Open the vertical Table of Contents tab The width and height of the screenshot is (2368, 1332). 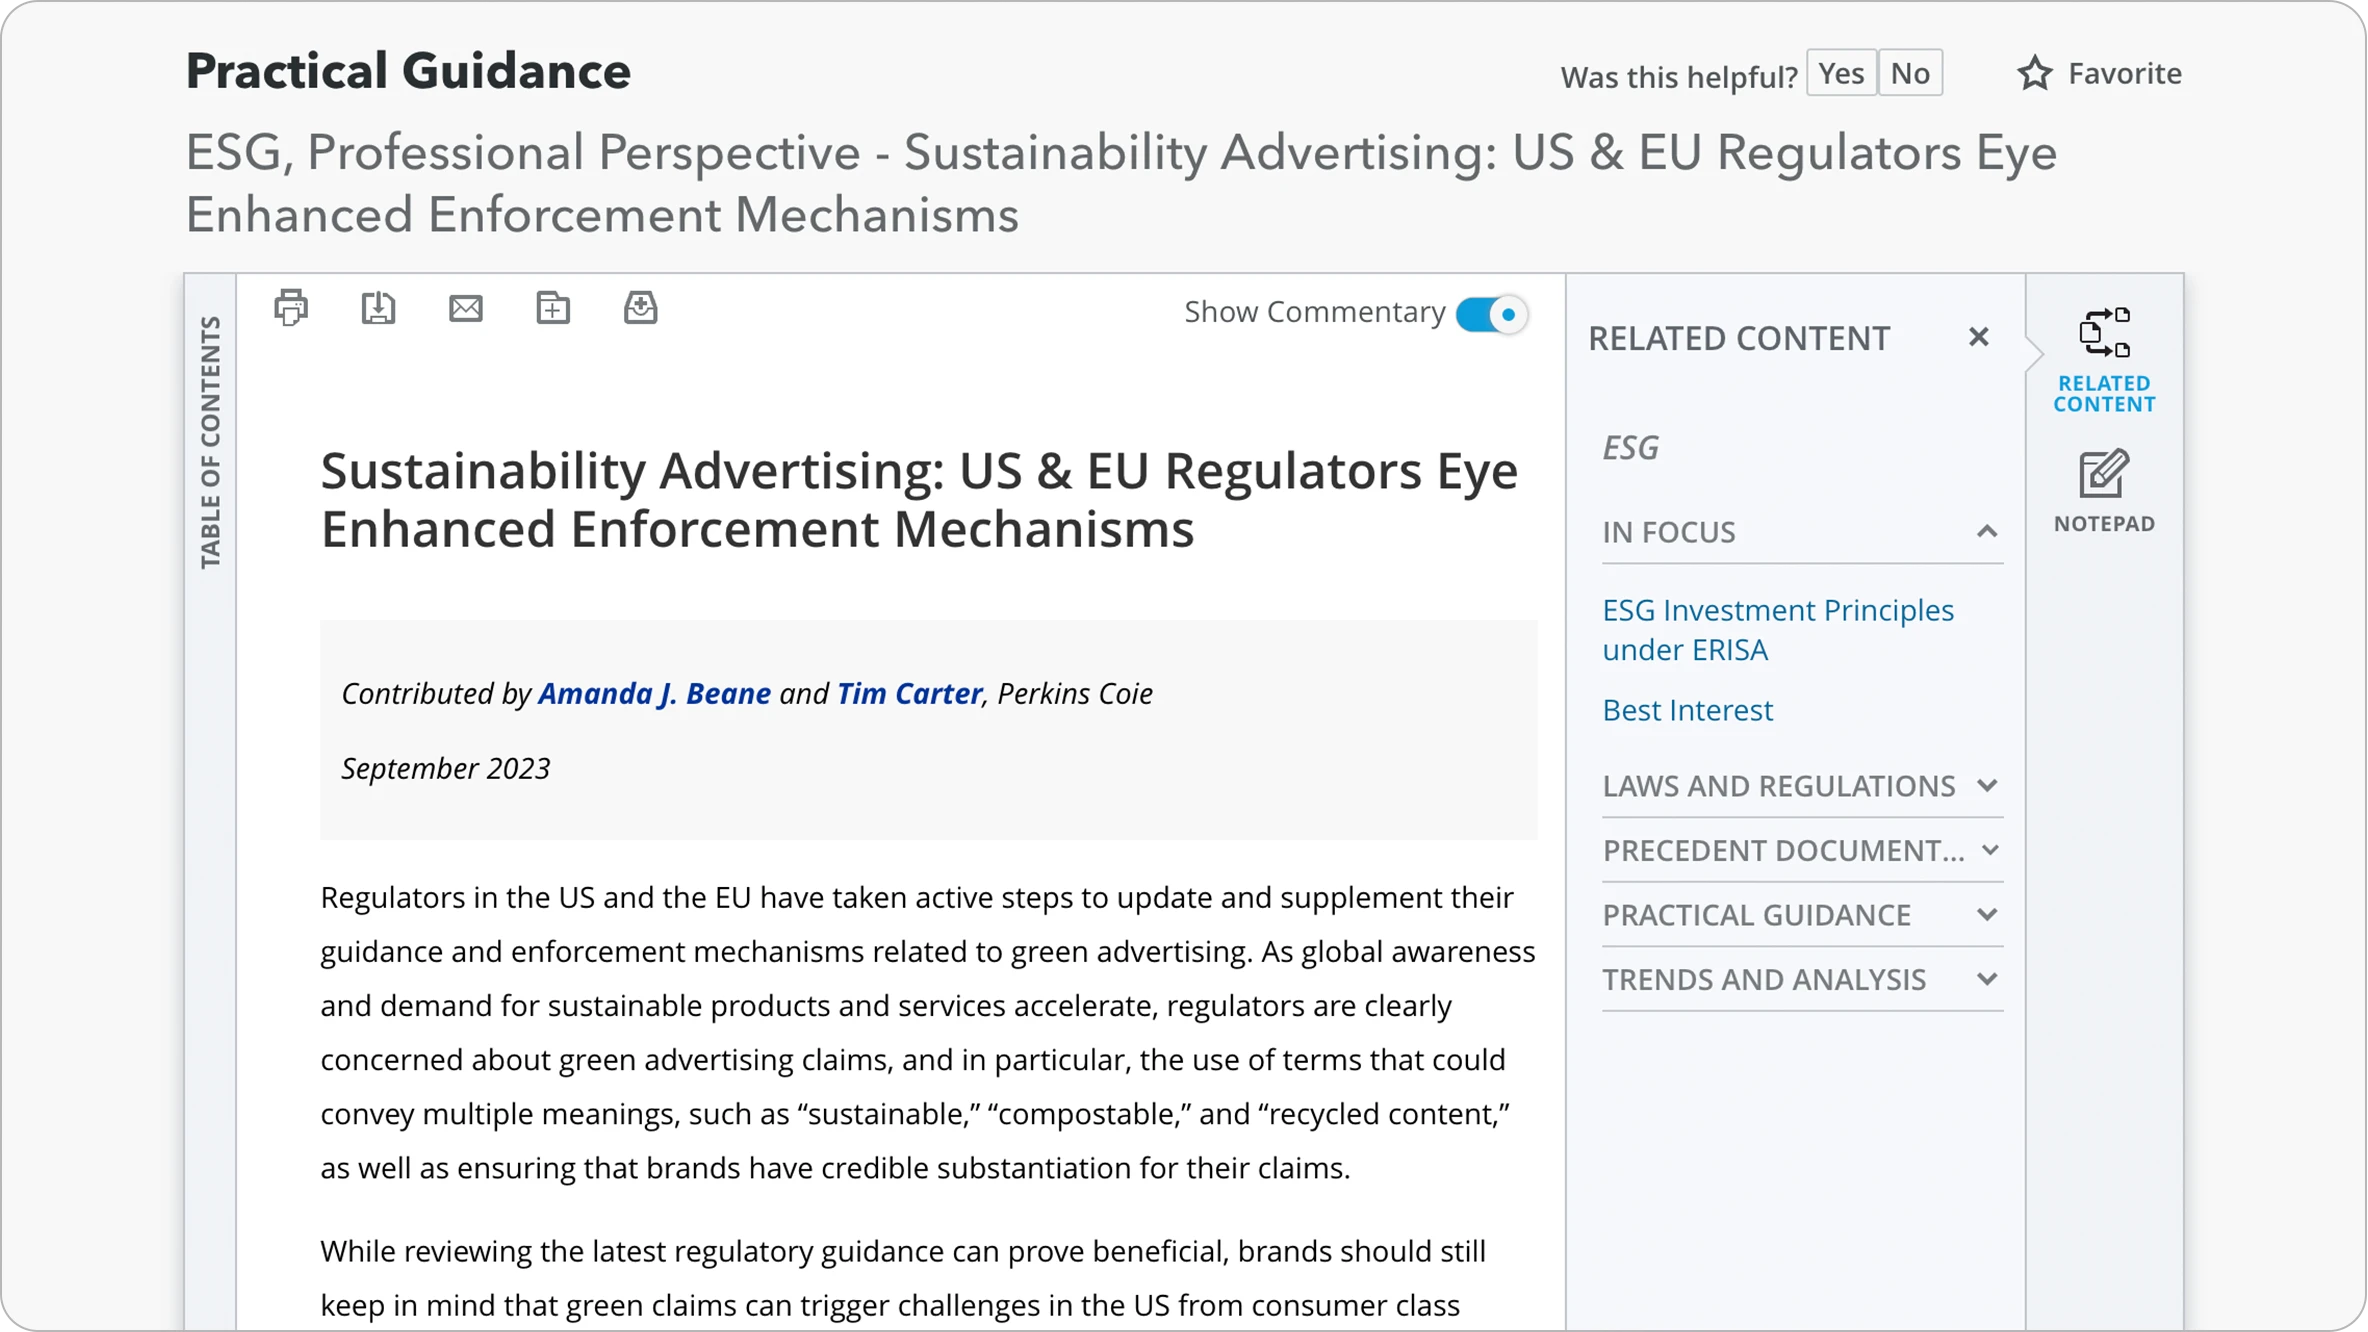click(x=210, y=442)
